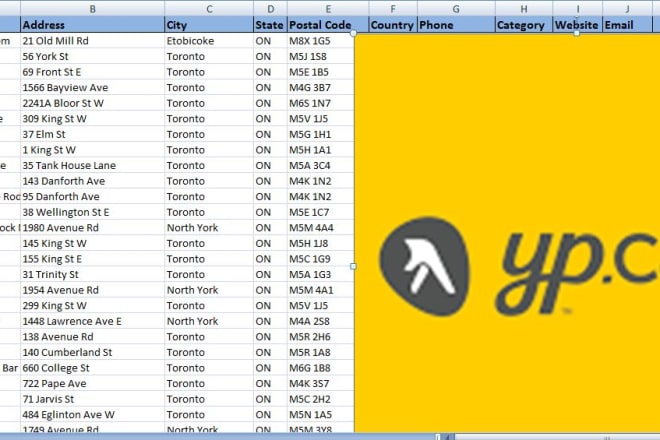Click the Country header cell

393,25
